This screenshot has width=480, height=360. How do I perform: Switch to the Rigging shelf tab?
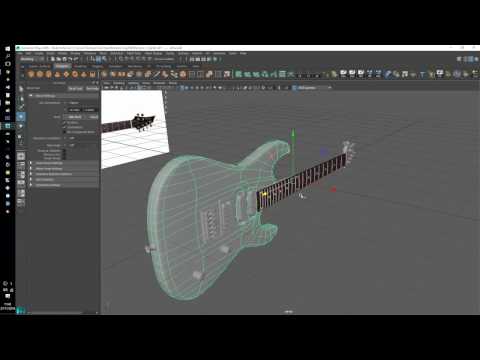[x=98, y=66]
